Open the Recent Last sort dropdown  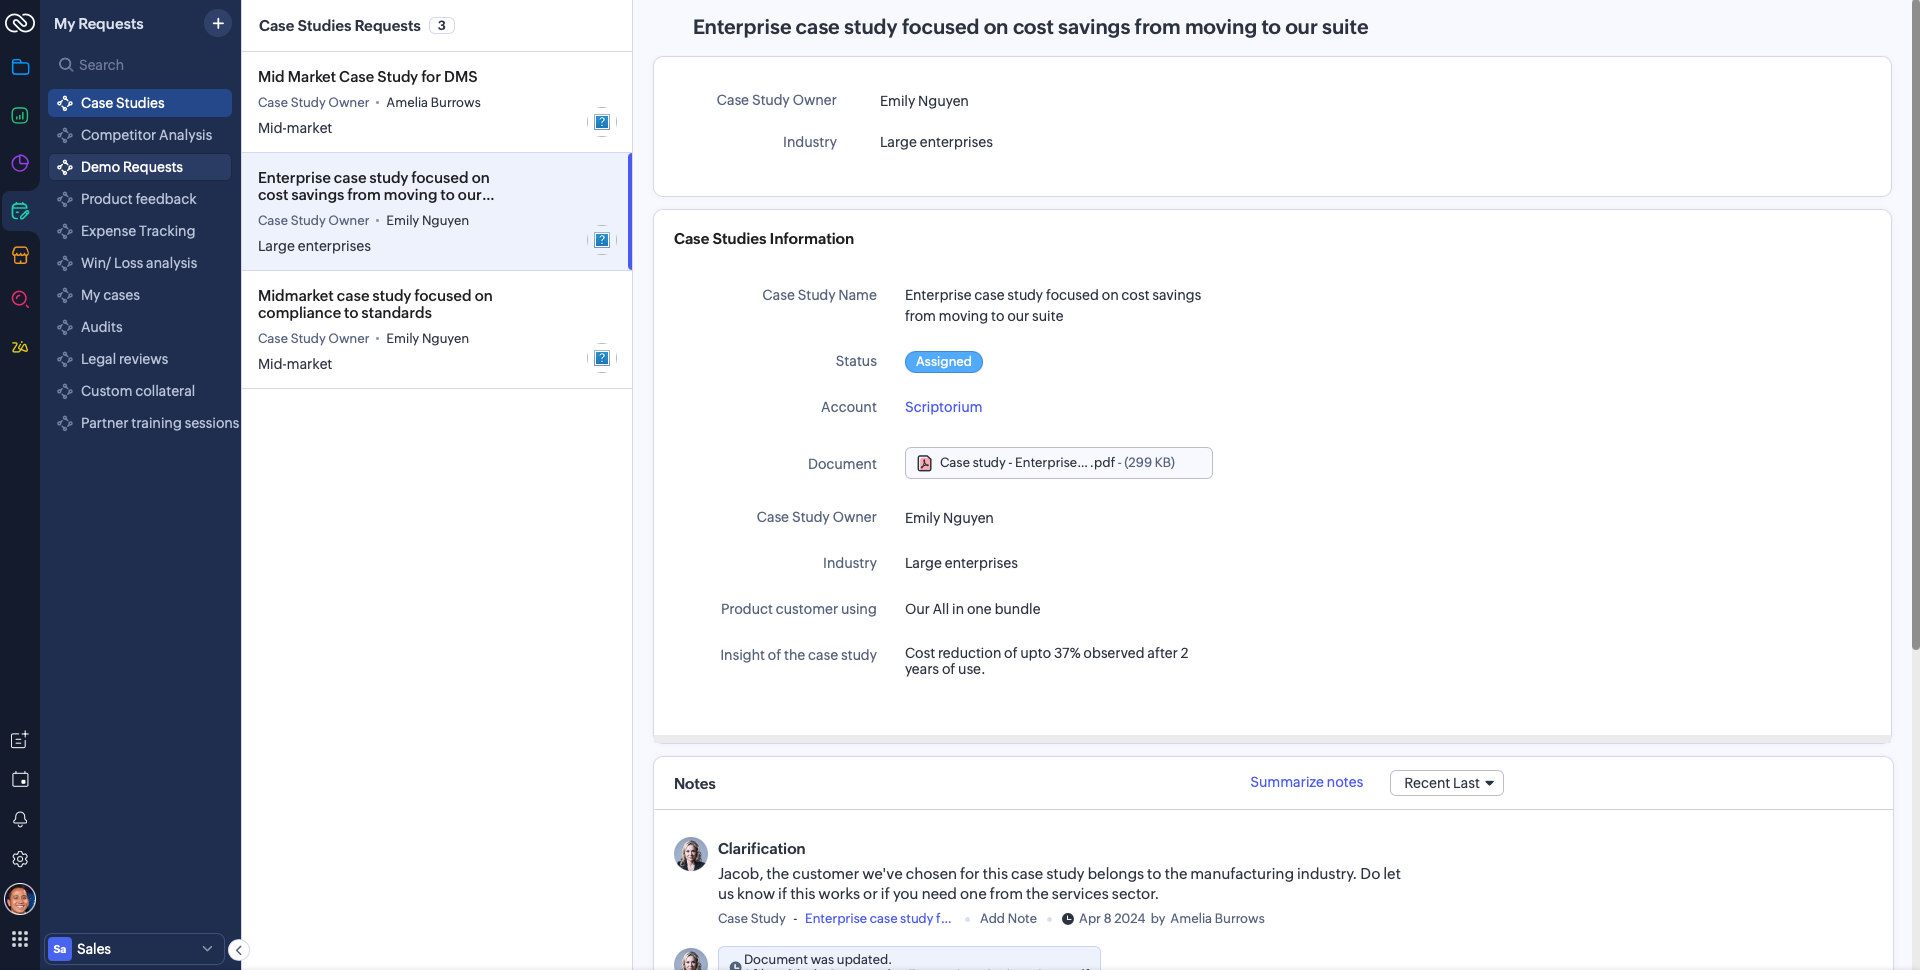pyautogui.click(x=1446, y=783)
